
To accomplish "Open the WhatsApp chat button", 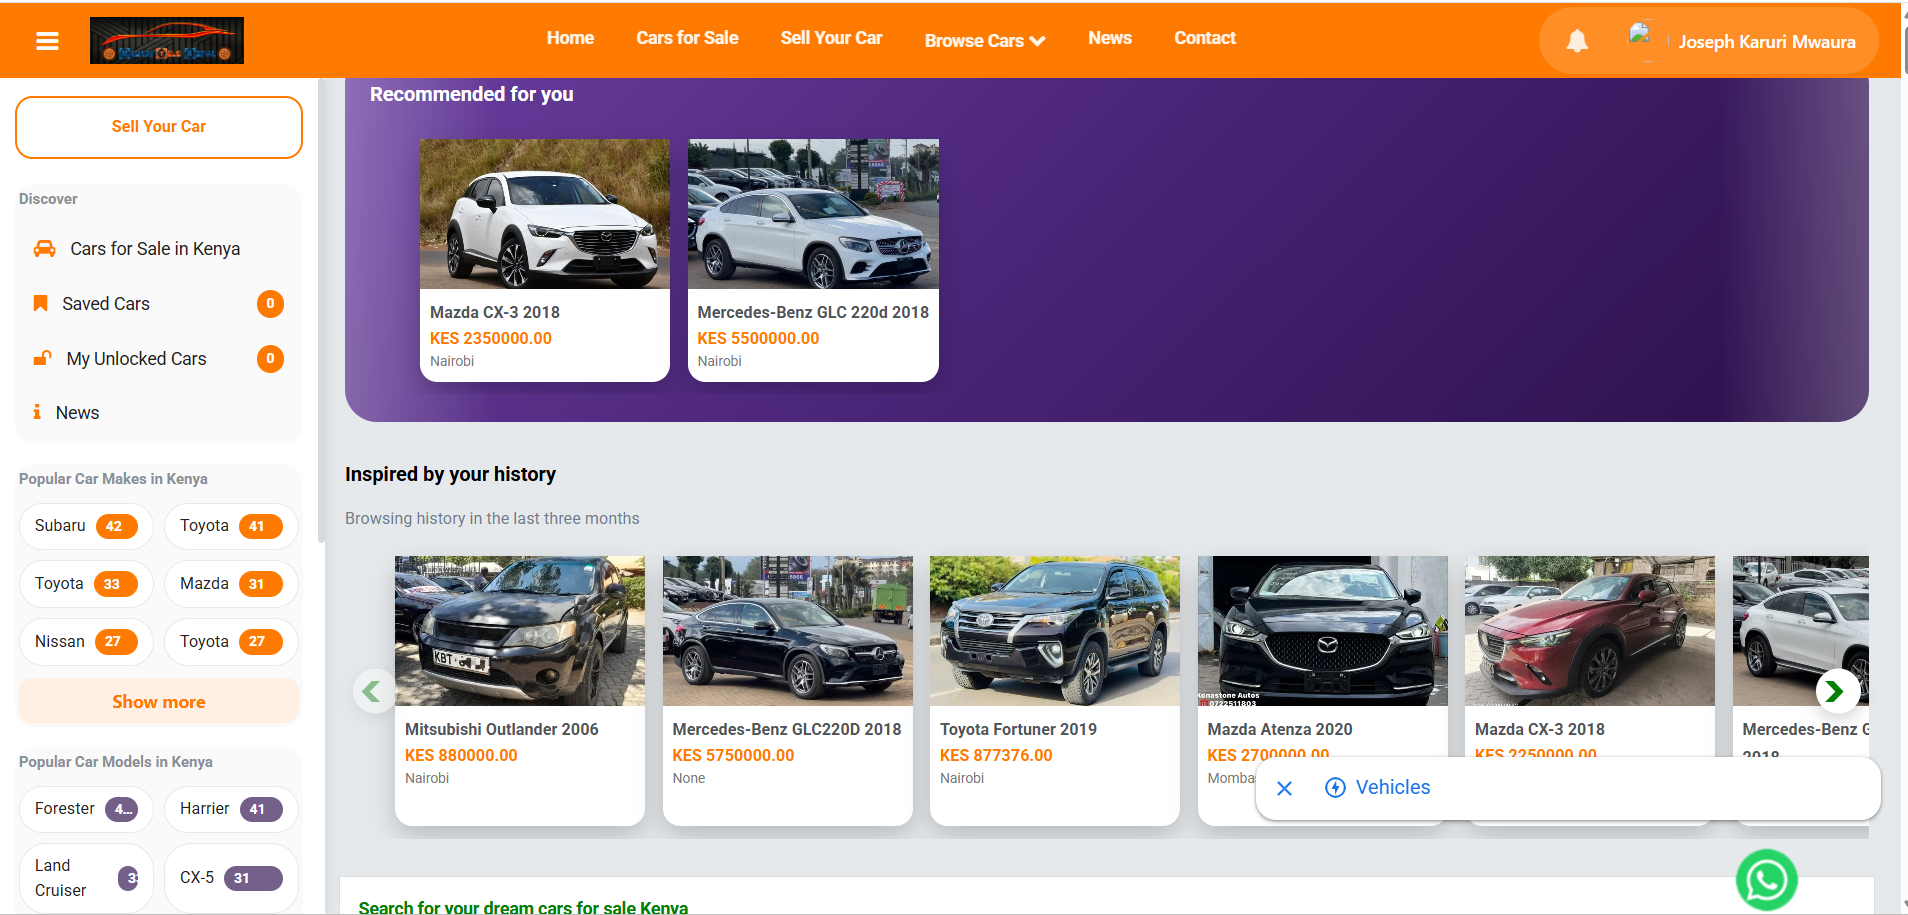I will coord(1767,880).
